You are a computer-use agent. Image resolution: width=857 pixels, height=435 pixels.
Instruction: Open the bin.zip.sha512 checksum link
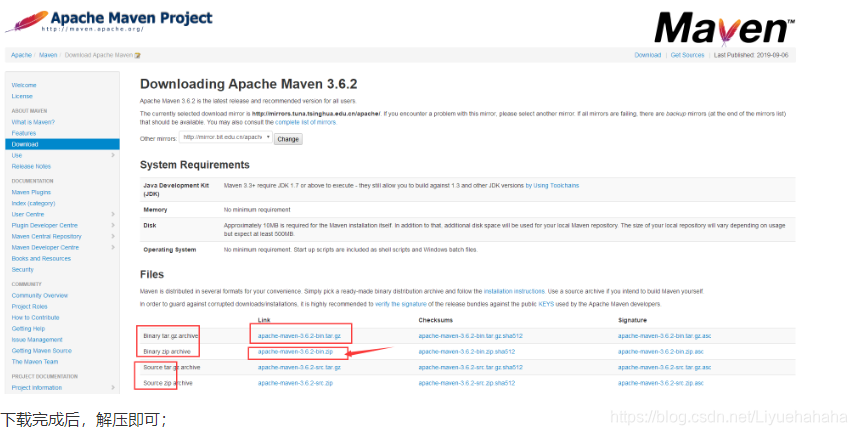(x=467, y=352)
